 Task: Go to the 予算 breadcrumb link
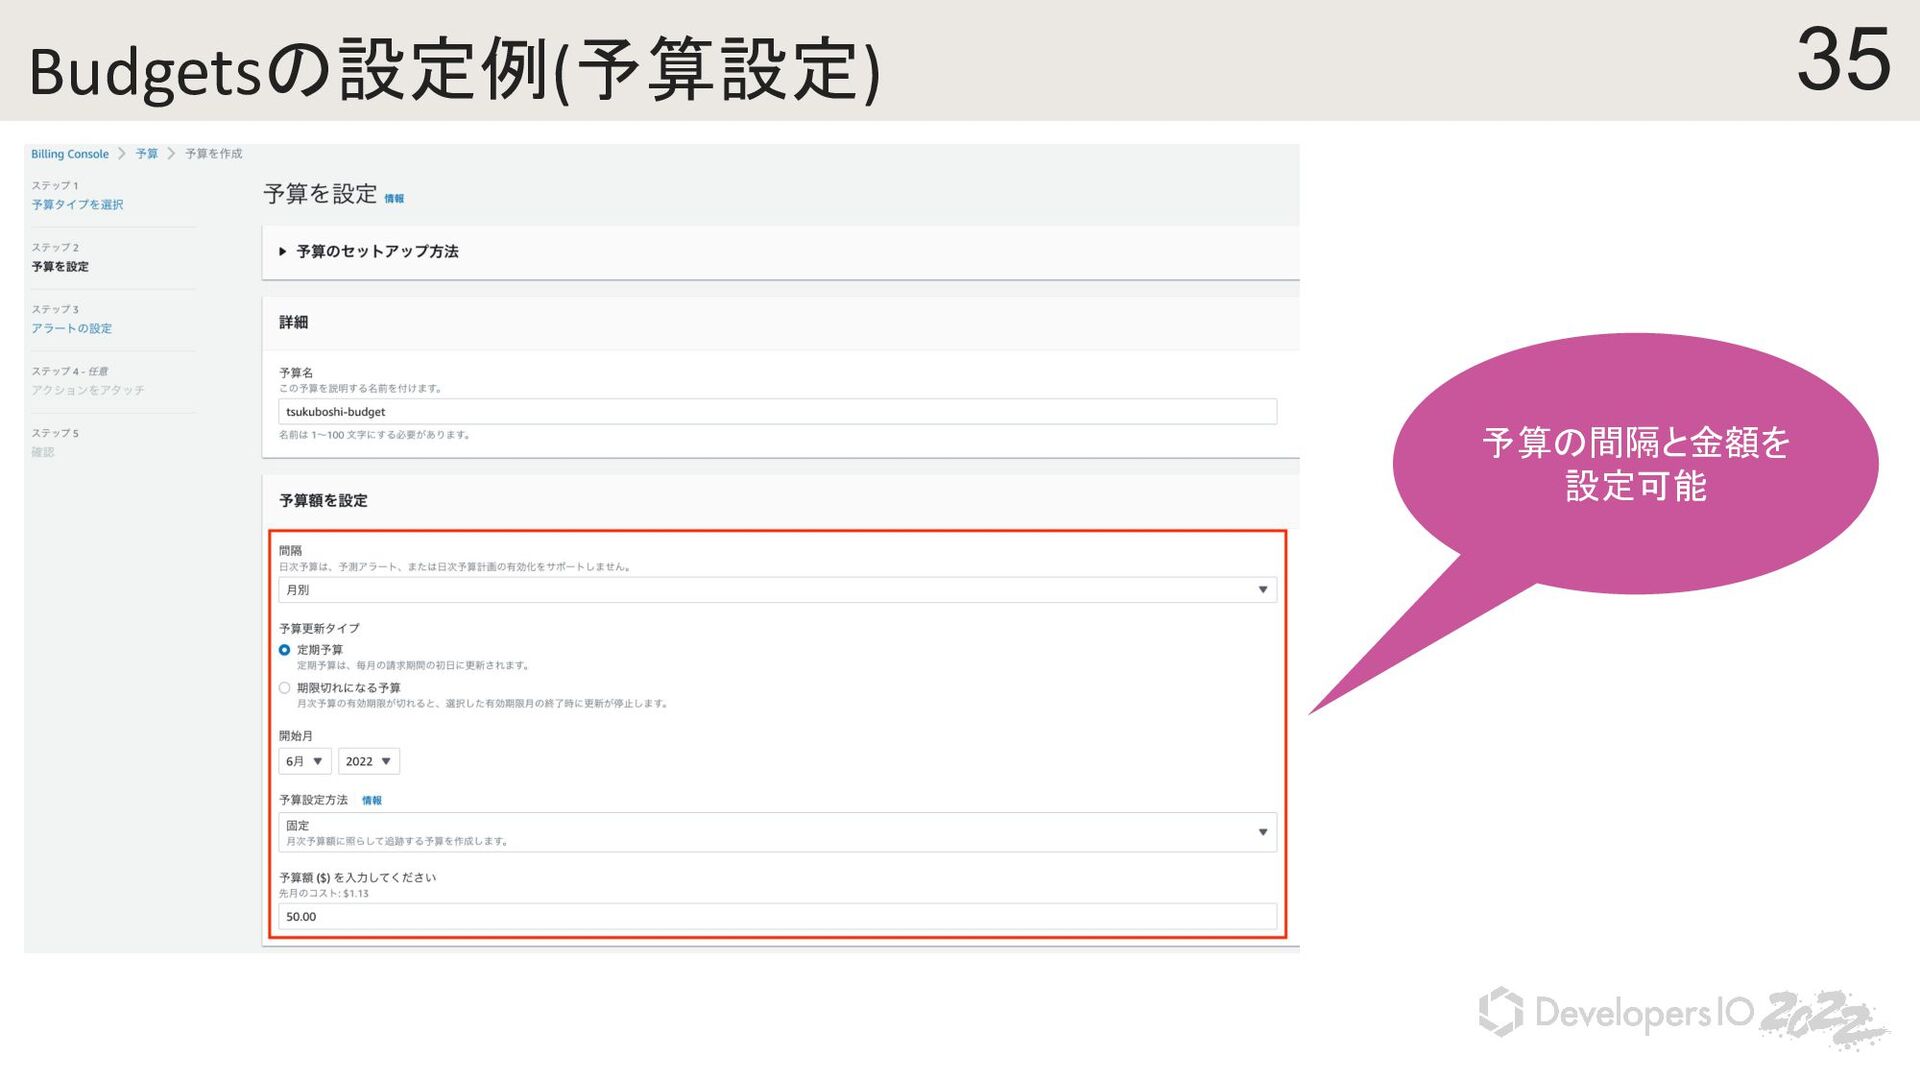click(147, 154)
